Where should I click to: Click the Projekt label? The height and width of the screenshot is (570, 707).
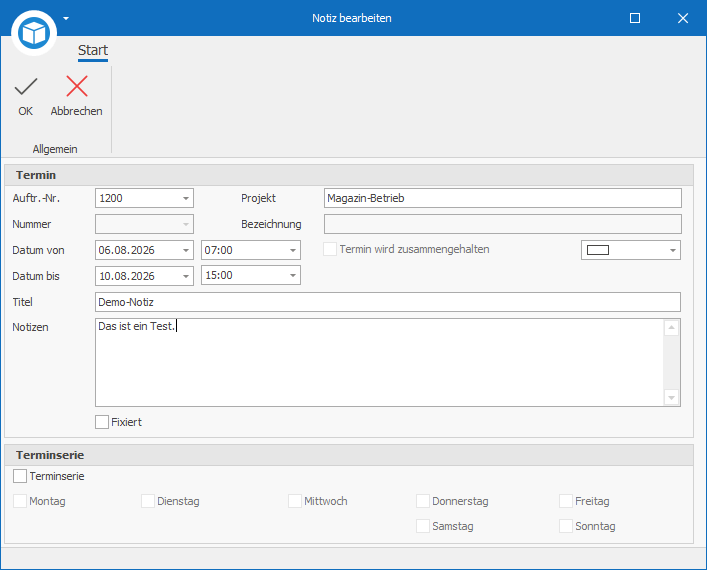(x=258, y=198)
